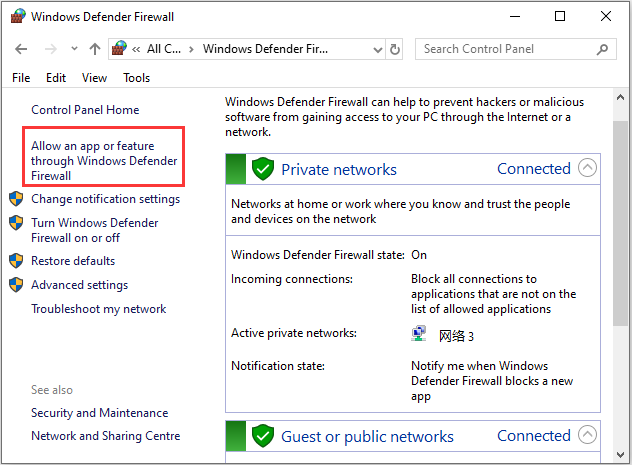Image resolution: width=632 pixels, height=465 pixels.
Task: Go to Control Panel Home
Action: [85, 110]
